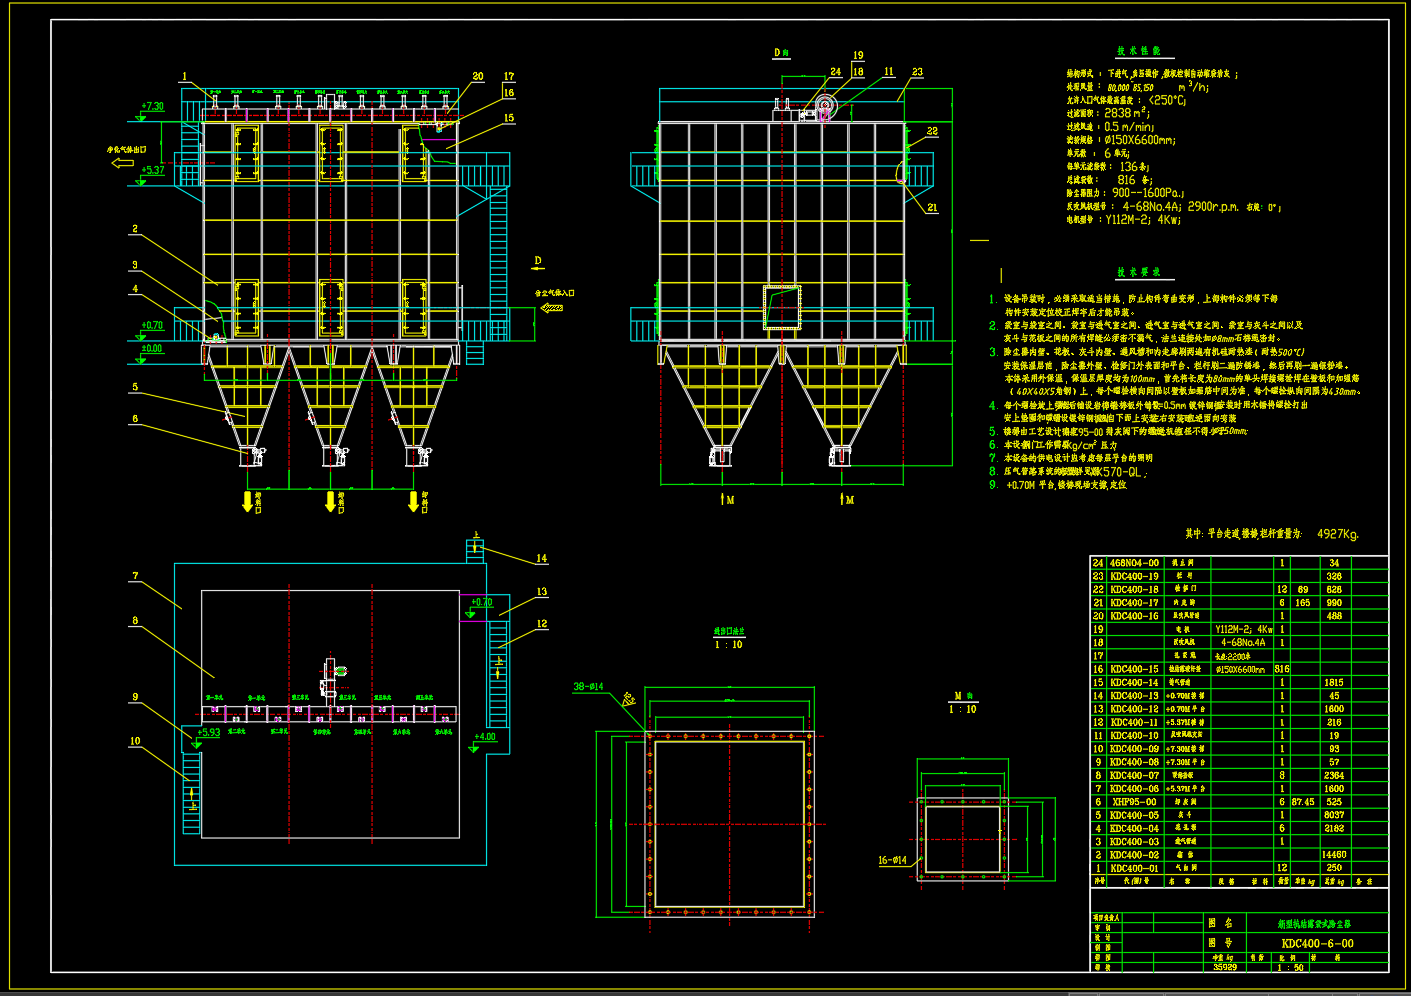Select the scale value 1 : 50
This screenshot has height=996, width=1411.
1290,967
